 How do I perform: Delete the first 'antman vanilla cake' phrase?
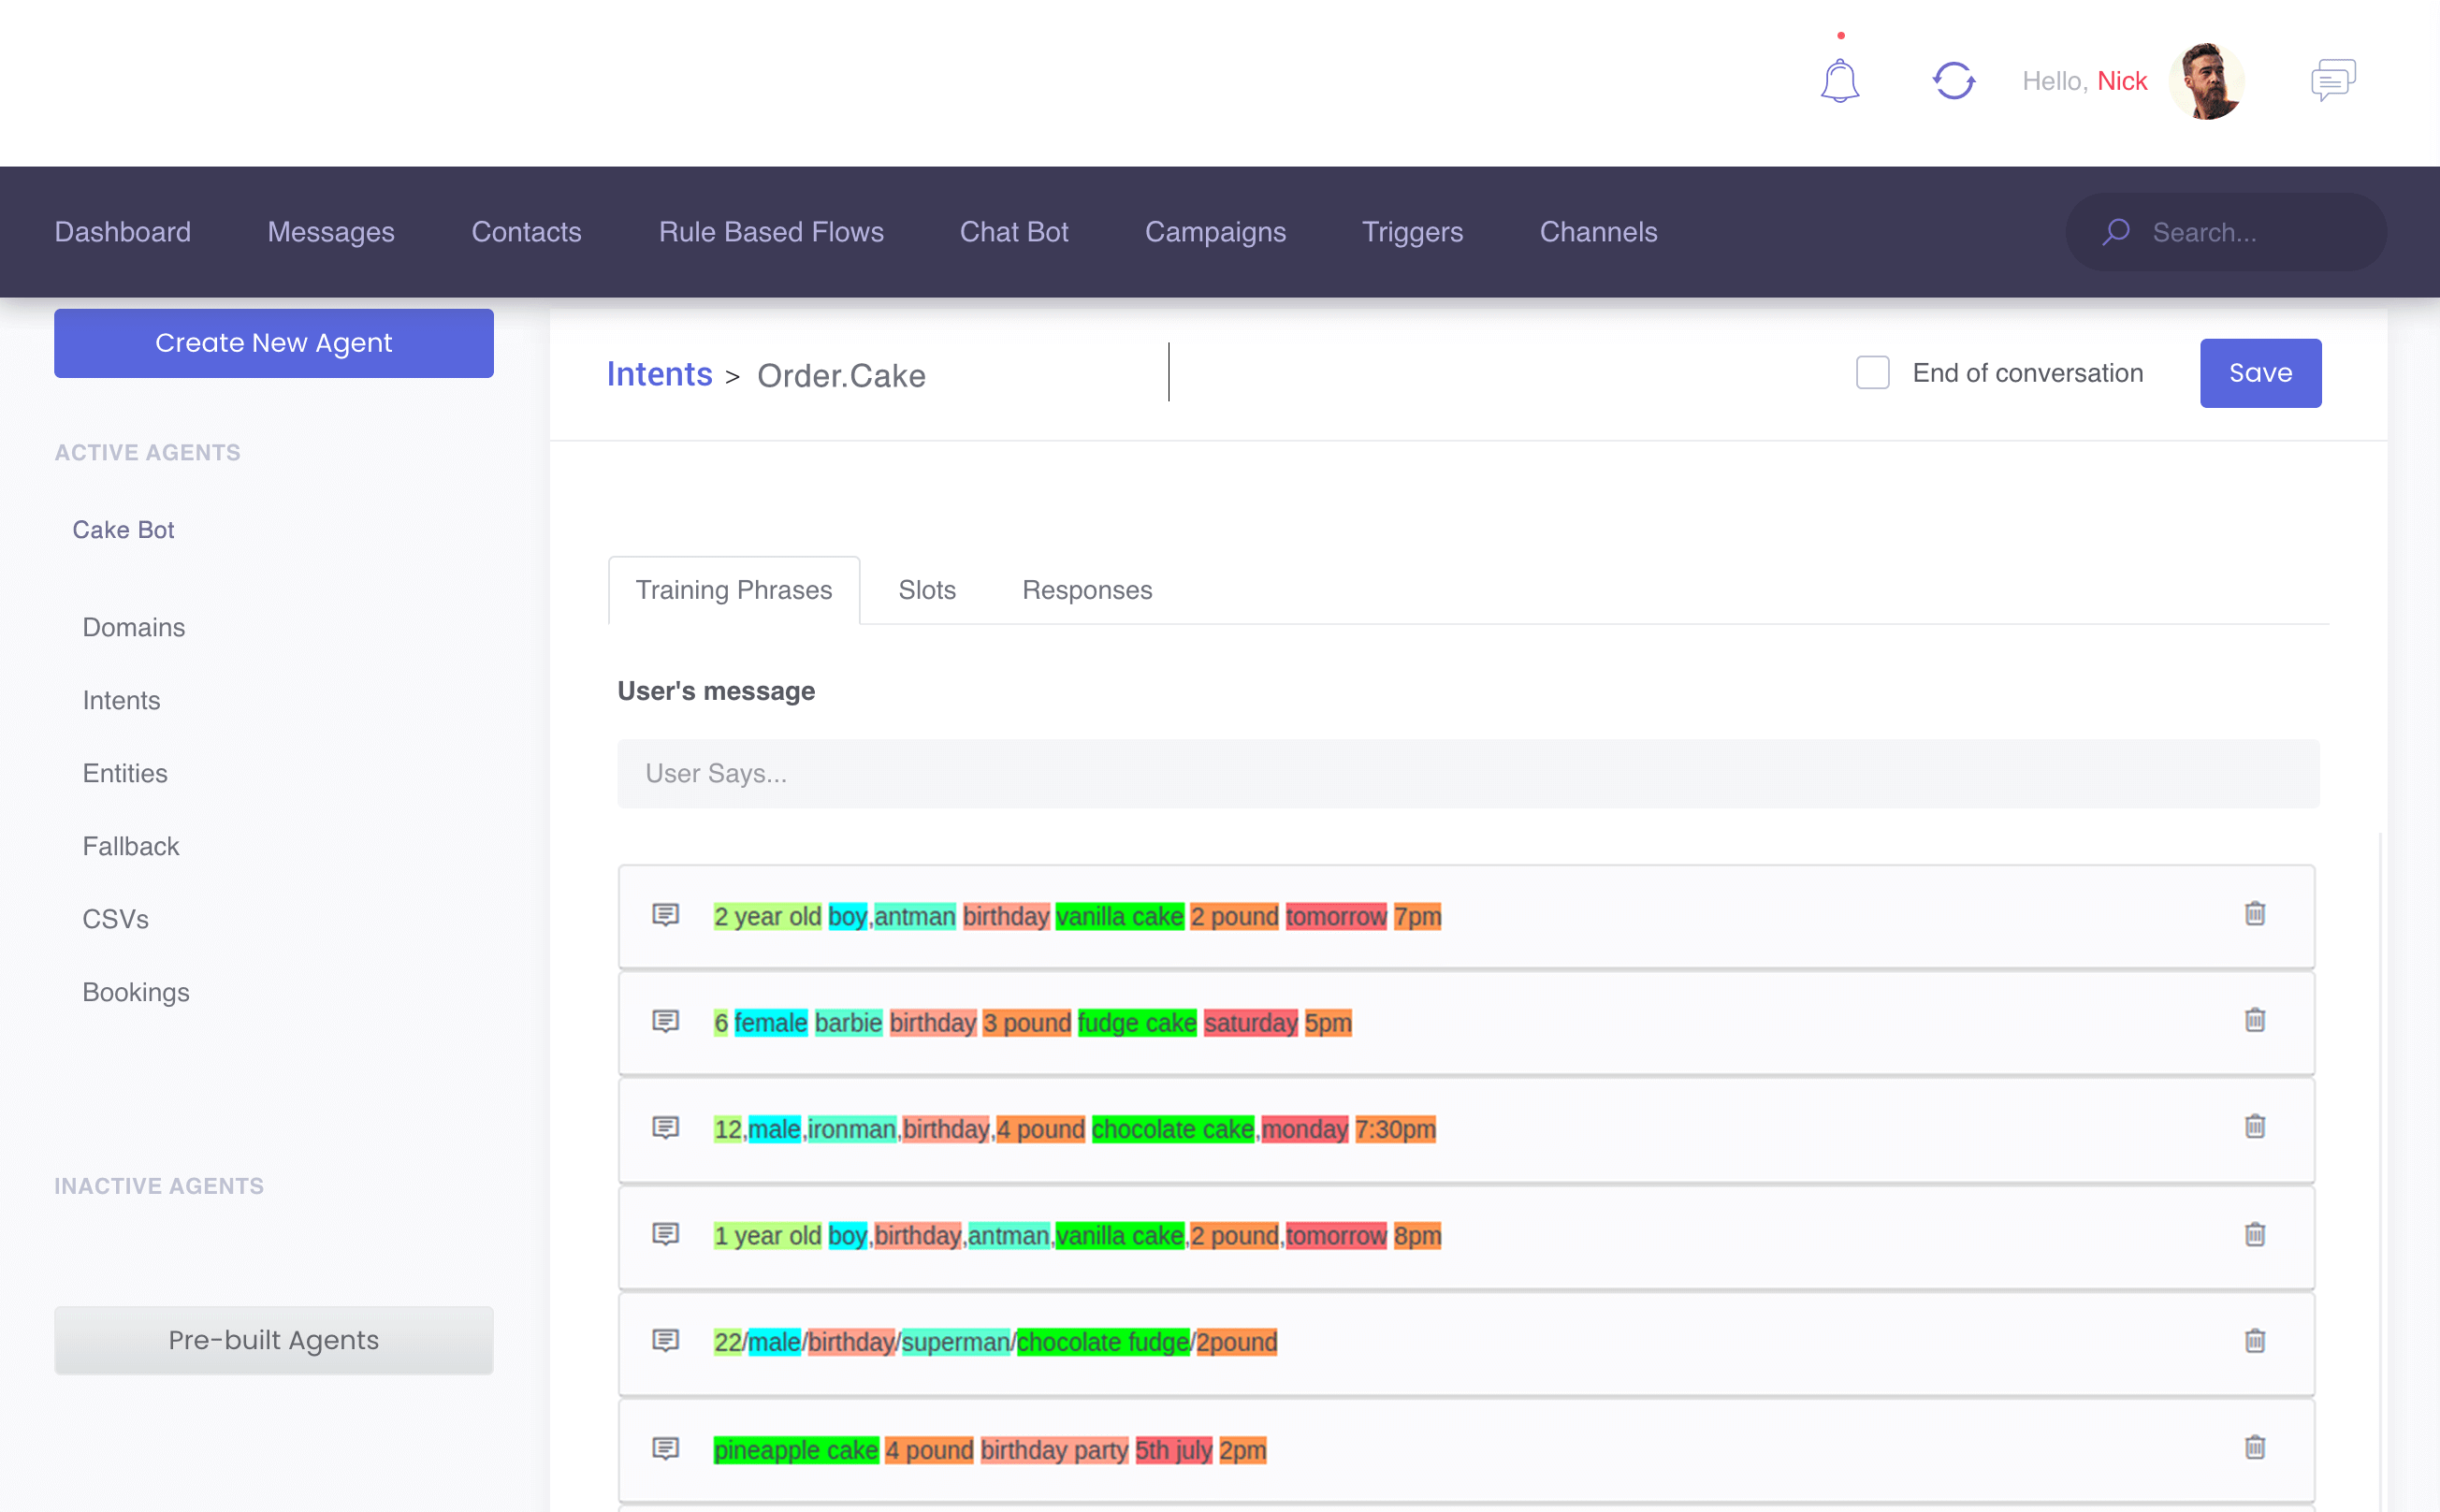pos(2254,914)
